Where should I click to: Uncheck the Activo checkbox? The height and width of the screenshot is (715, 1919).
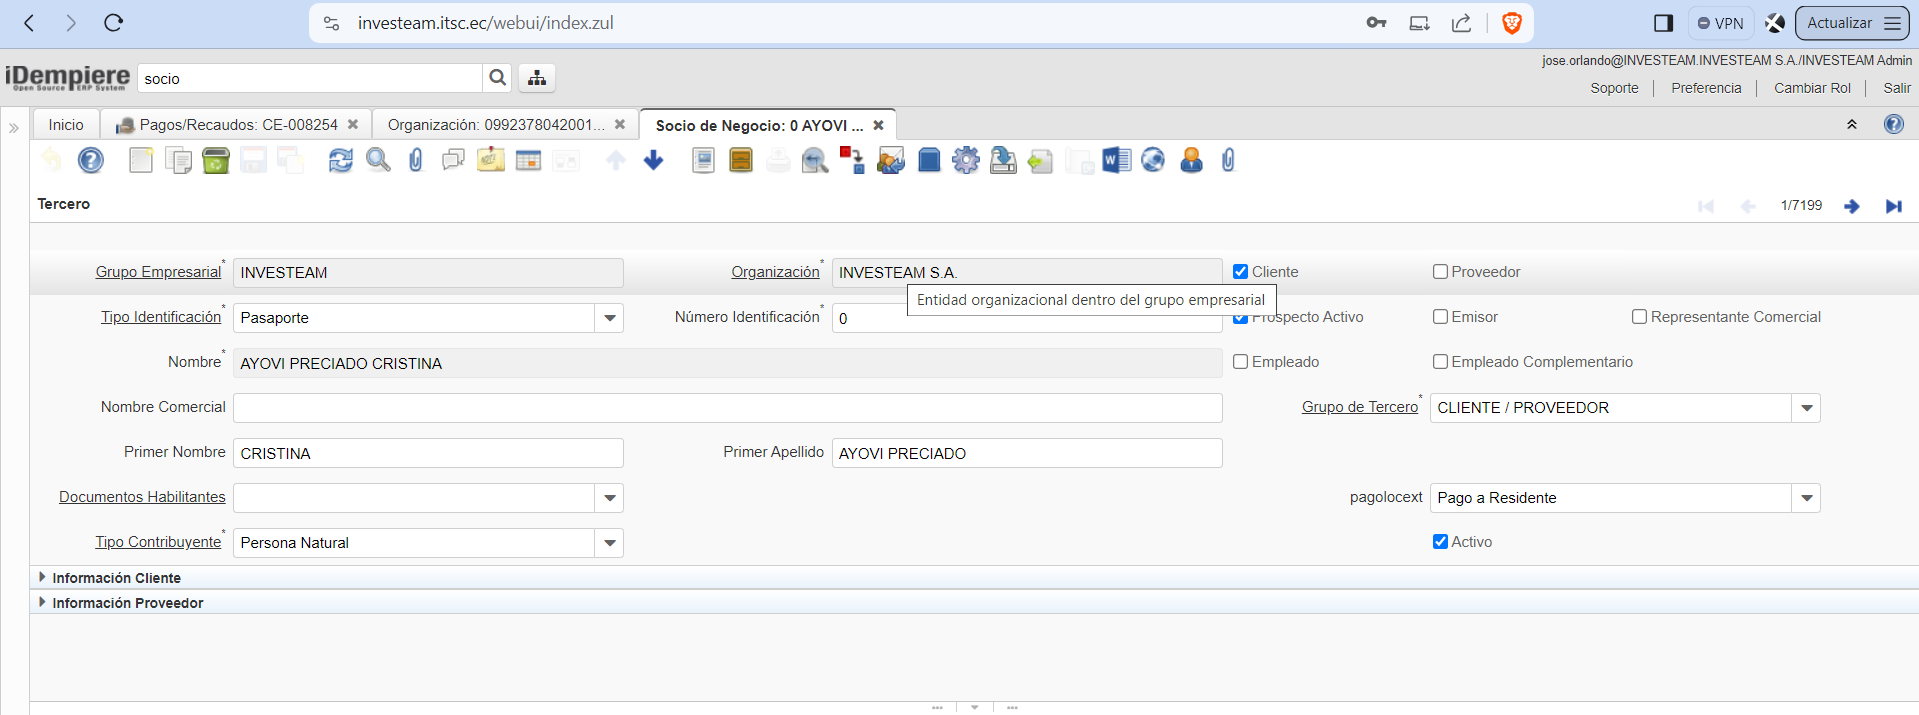click(x=1441, y=542)
